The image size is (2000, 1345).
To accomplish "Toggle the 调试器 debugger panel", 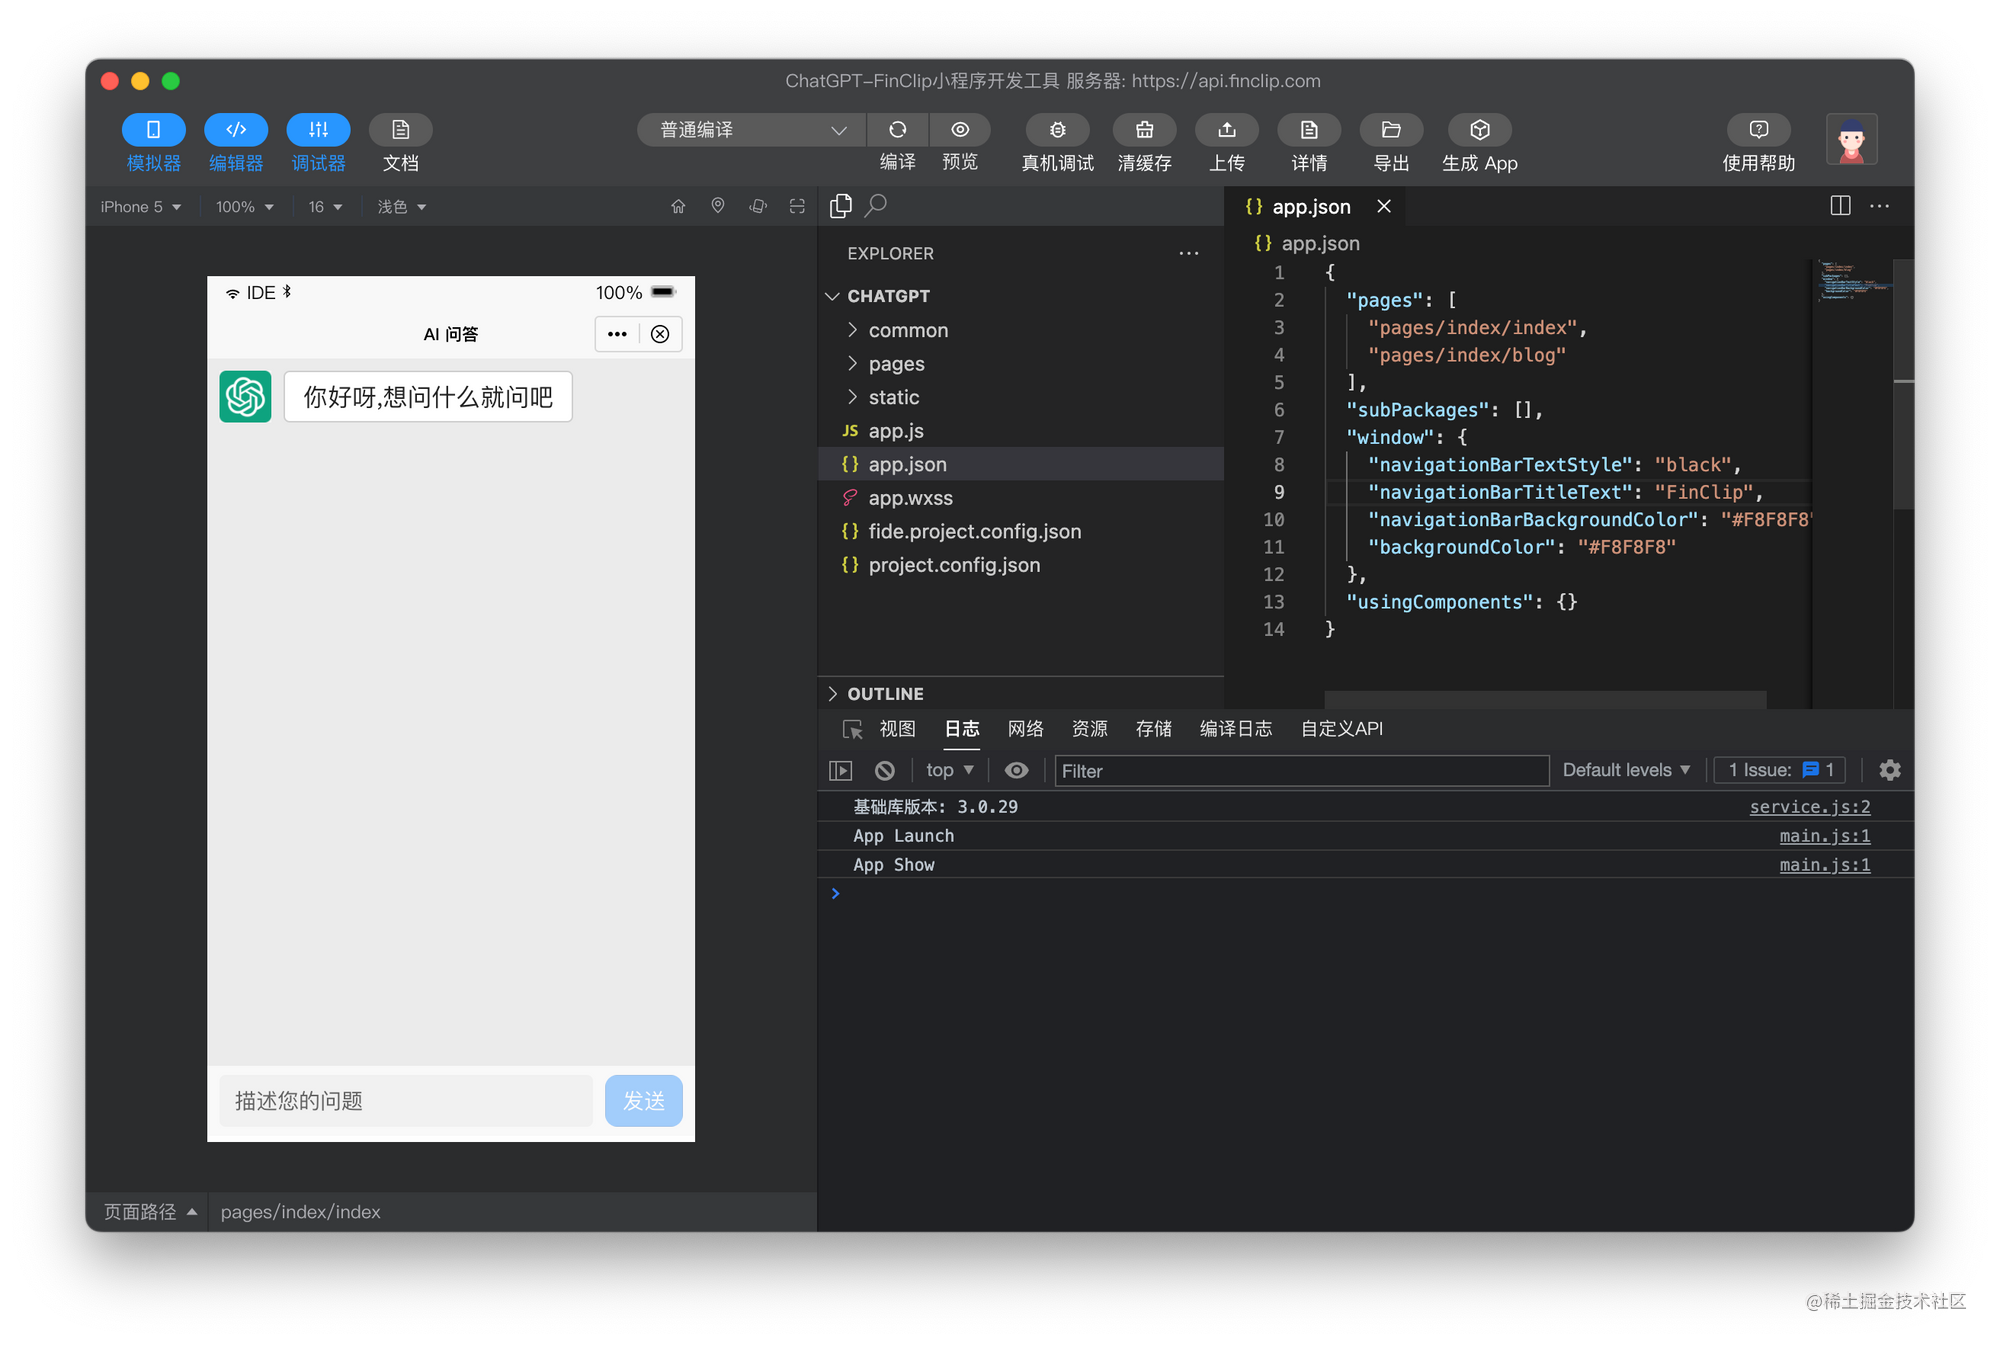I will tap(318, 130).
